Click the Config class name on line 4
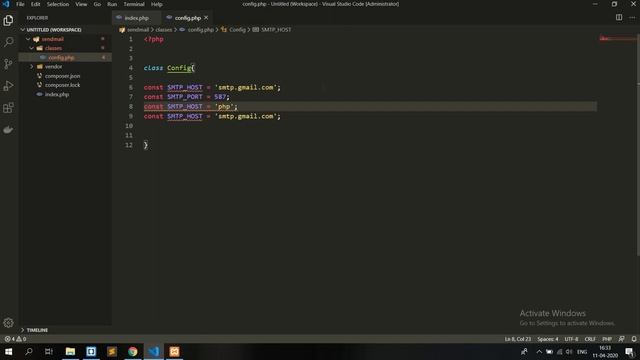Image resolution: width=640 pixels, height=360 pixels. pos(179,68)
